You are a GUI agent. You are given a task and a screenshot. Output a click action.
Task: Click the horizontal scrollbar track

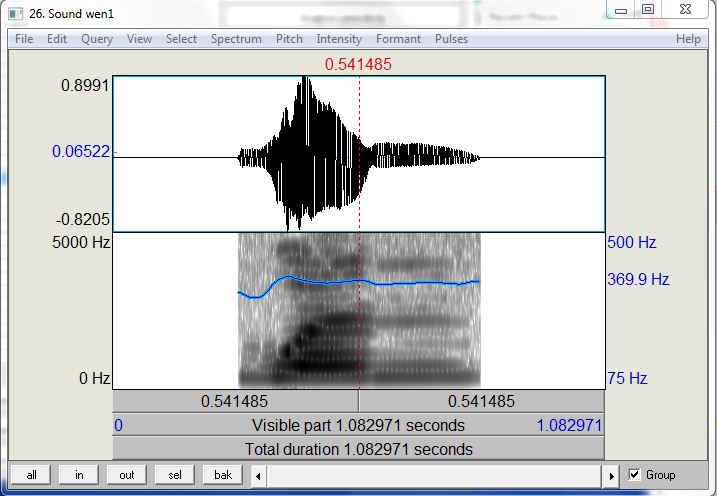tap(434, 476)
